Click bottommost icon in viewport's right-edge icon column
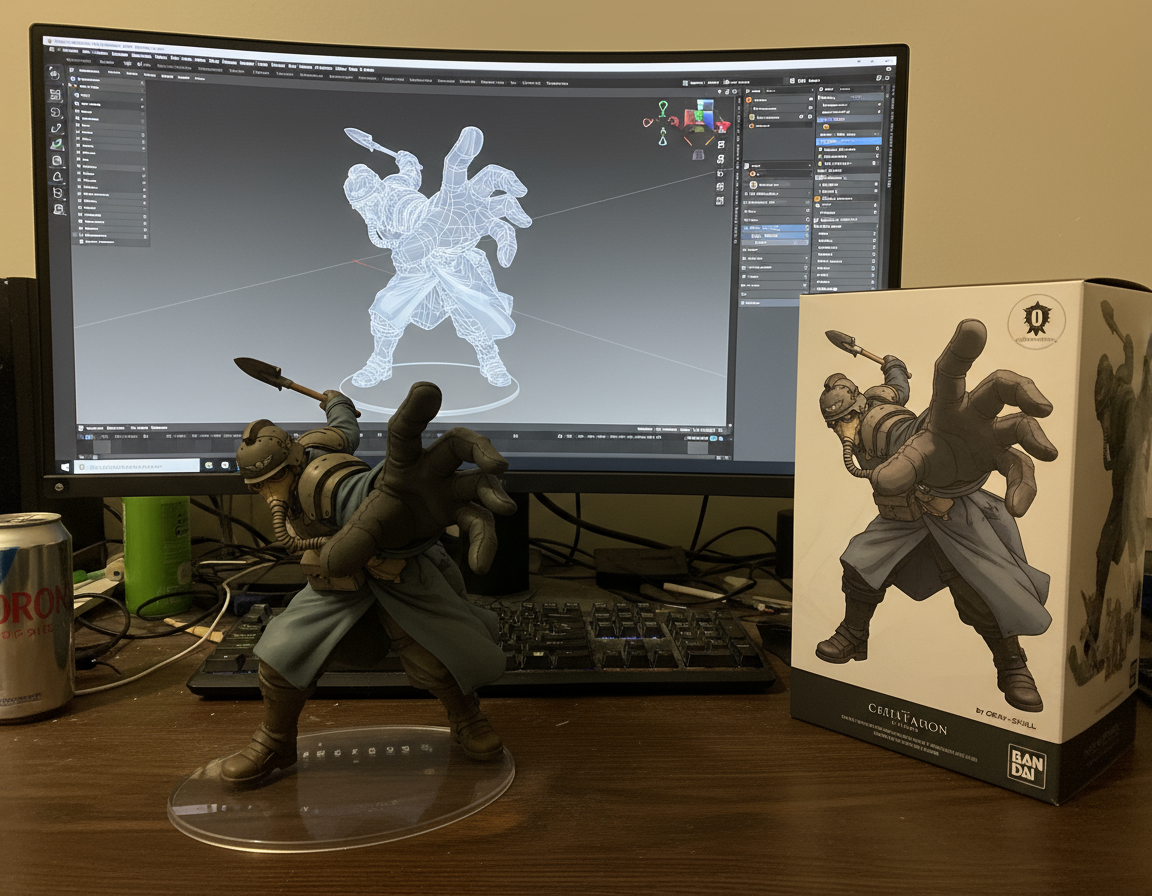 click(x=721, y=200)
